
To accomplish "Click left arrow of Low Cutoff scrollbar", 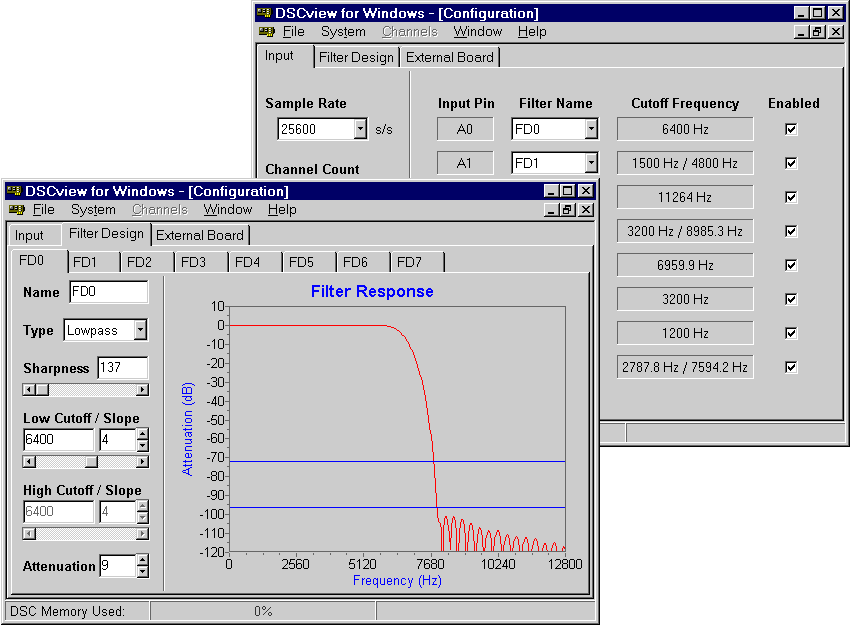I will 29,462.
